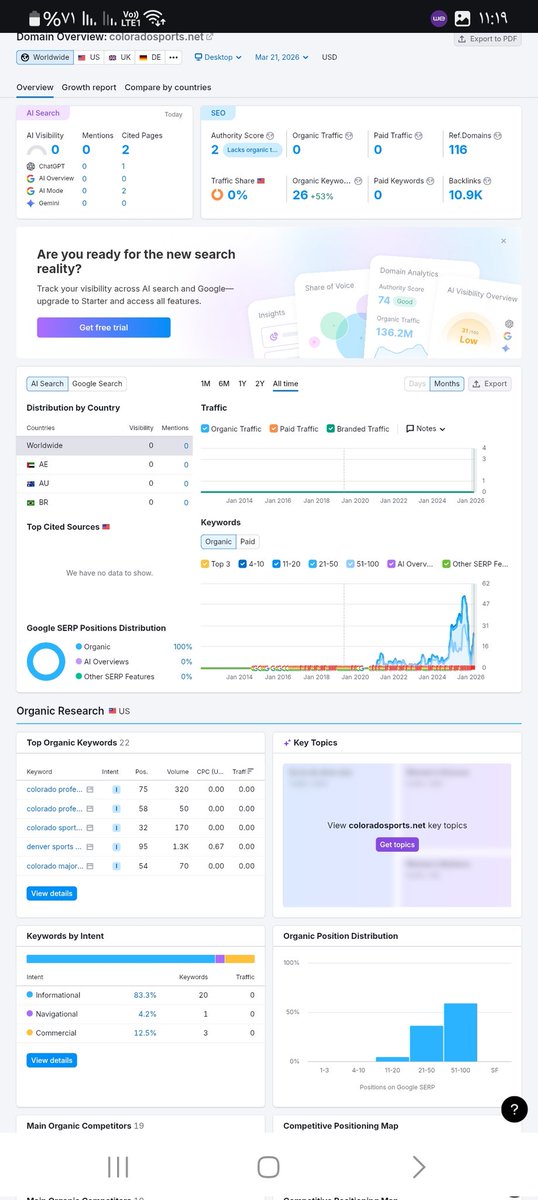Click the 51-100 bar in Organic Position Distribution
The width and height of the screenshot is (538, 1200).
[x=460, y=1032]
